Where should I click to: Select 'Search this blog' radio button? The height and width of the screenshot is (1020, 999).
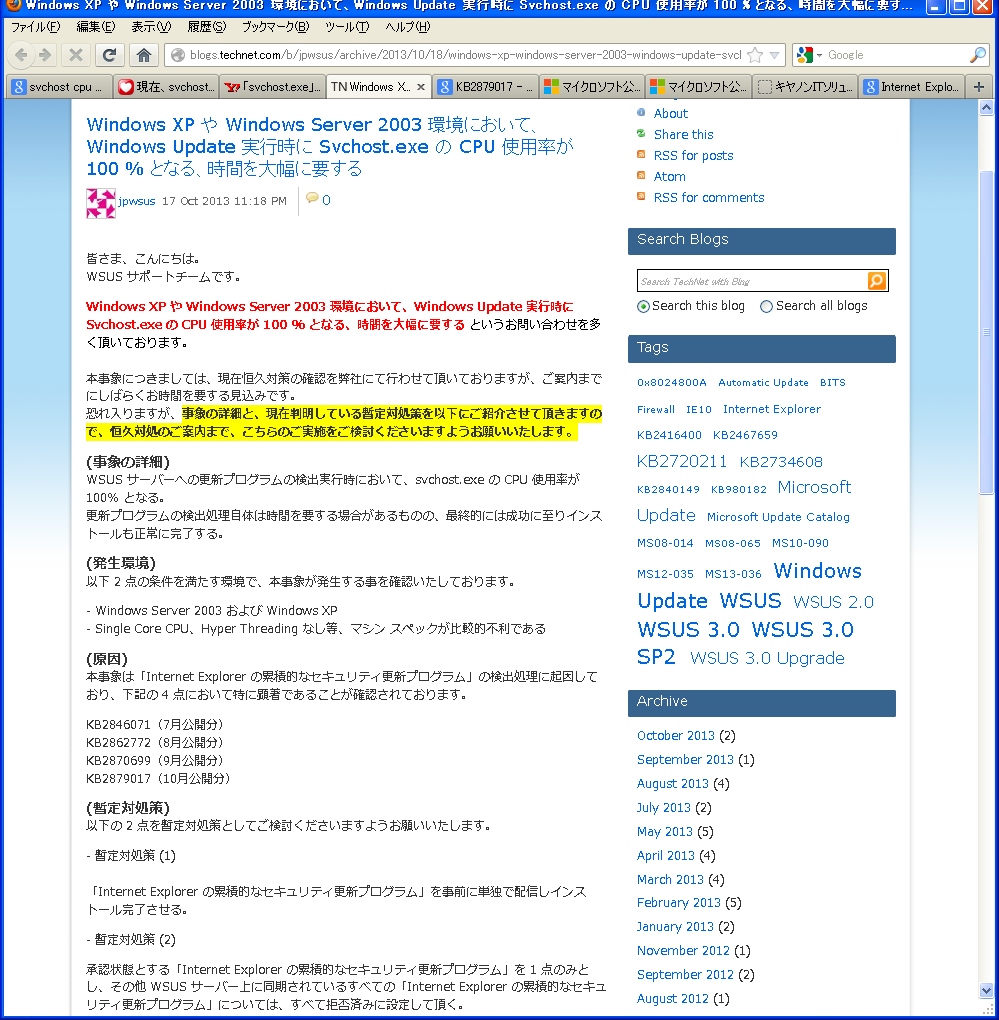click(643, 307)
